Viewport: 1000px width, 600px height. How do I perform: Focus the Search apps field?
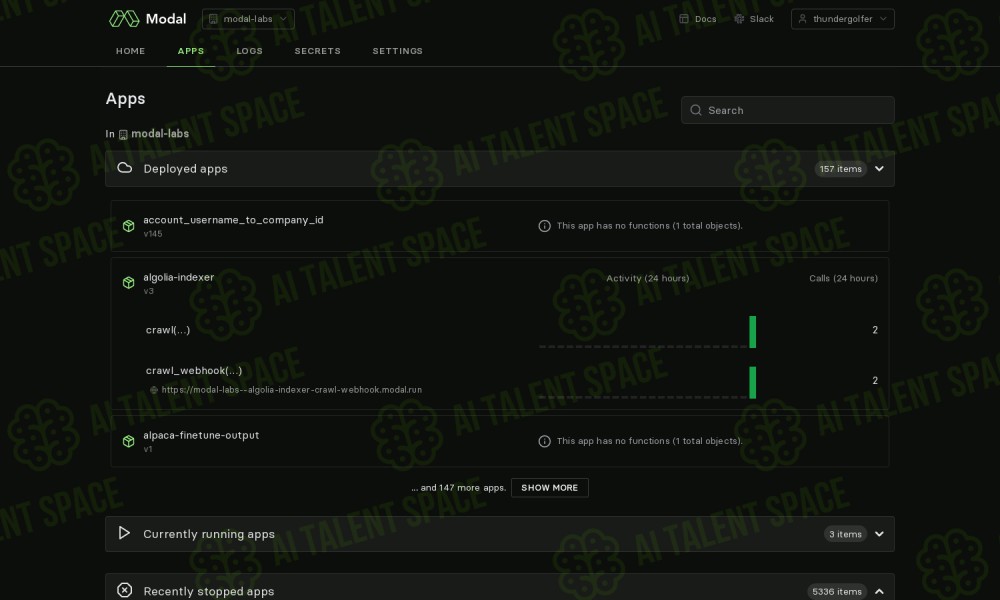[x=788, y=110]
